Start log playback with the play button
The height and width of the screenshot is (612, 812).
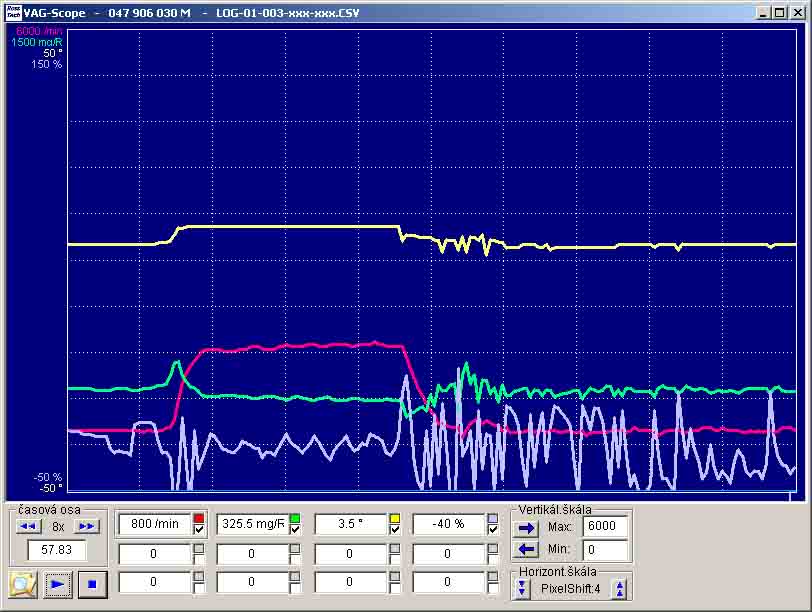pyautogui.click(x=57, y=584)
